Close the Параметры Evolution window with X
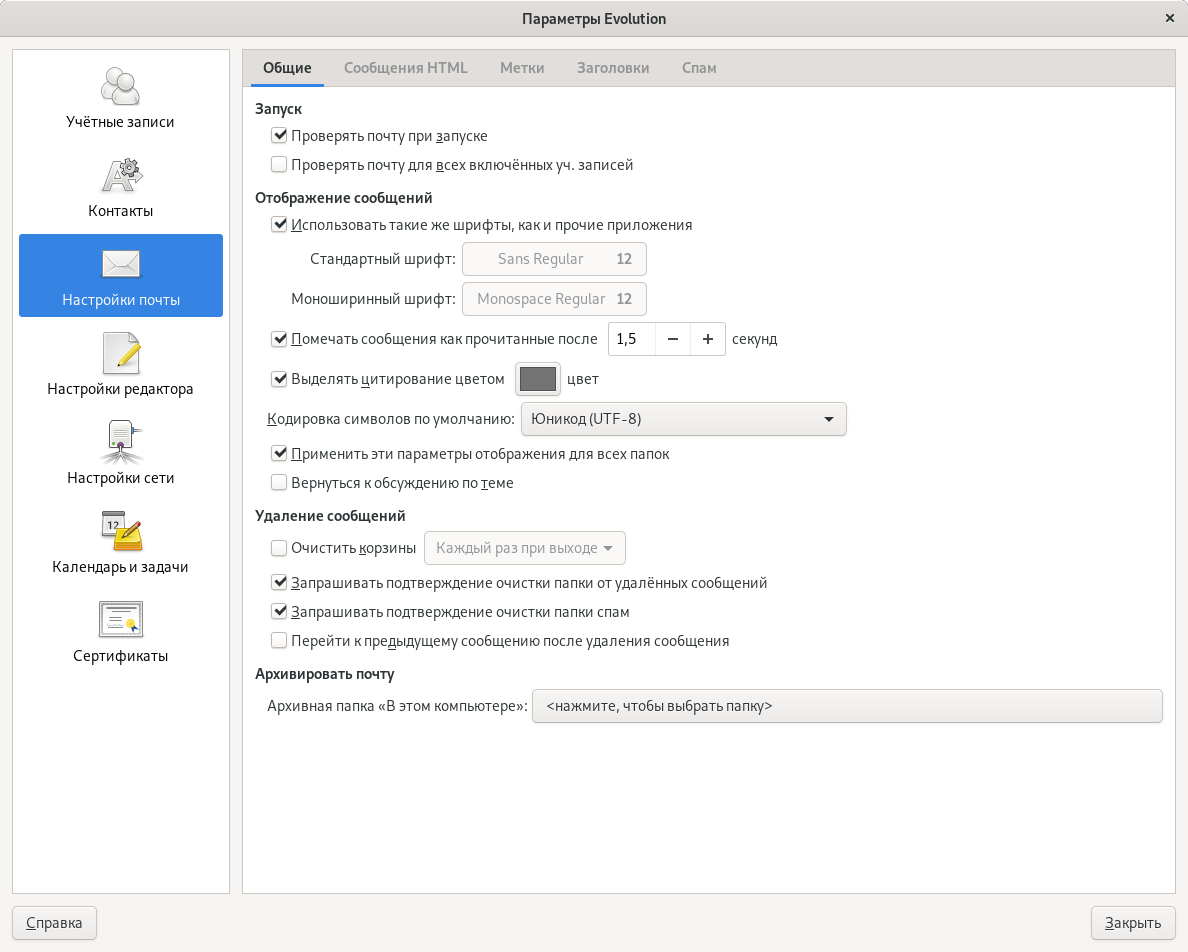1188x952 pixels. coord(1169,18)
